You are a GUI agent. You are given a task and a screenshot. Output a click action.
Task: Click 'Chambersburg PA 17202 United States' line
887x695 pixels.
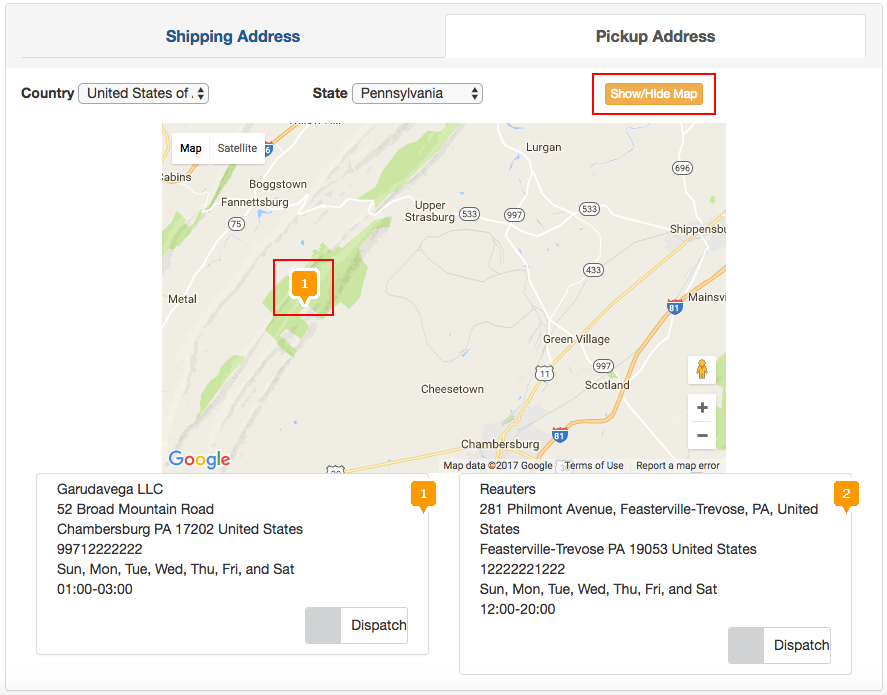tap(180, 529)
